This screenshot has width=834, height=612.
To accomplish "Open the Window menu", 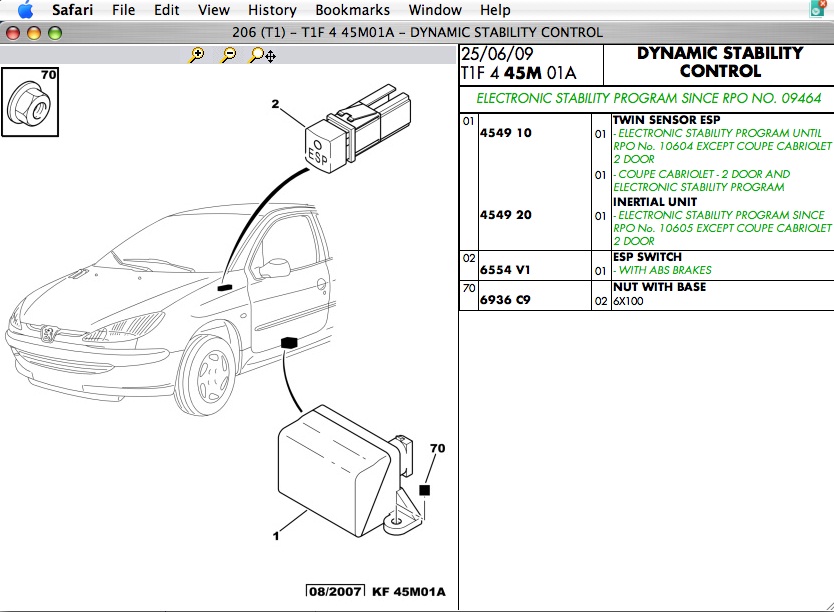I will (435, 10).
